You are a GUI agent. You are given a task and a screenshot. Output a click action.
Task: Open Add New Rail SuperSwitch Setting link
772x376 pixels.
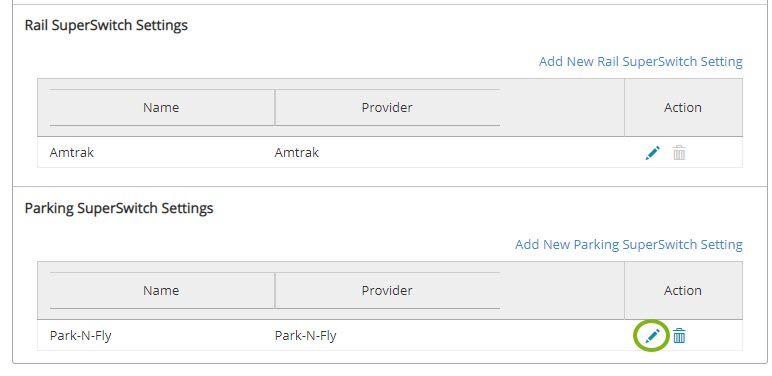641,62
